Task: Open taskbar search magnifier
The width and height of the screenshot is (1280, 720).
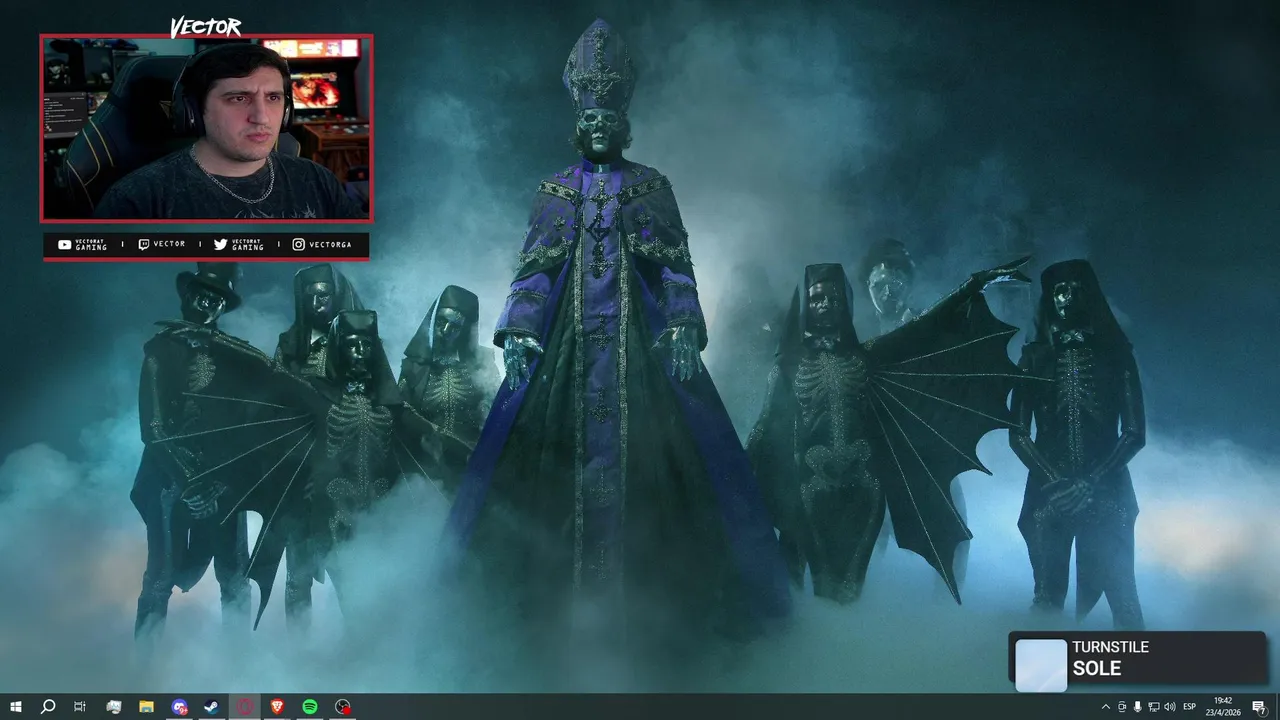Action: [x=47, y=707]
